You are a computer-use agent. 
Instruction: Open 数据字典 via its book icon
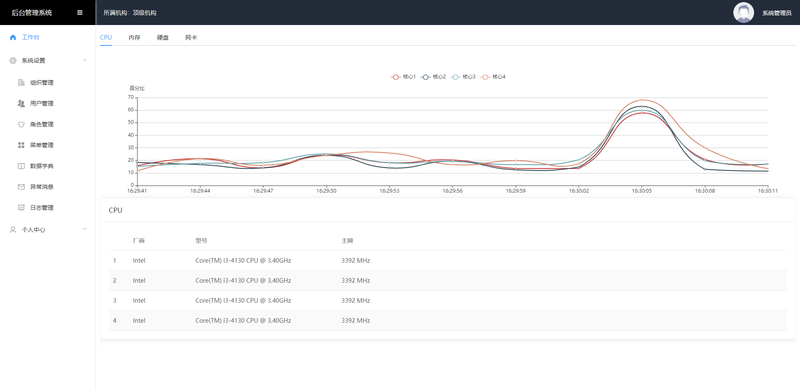click(x=21, y=166)
